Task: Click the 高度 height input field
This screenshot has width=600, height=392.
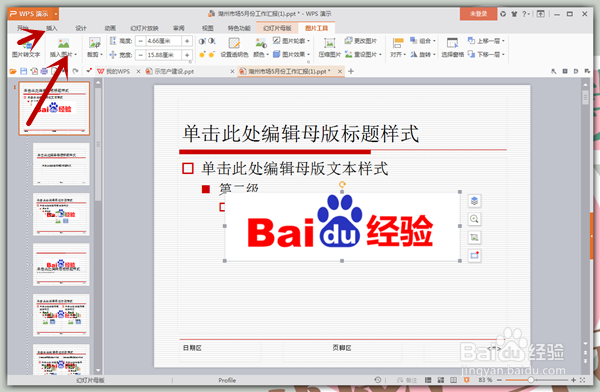Action: pyautogui.click(x=164, y=41)
